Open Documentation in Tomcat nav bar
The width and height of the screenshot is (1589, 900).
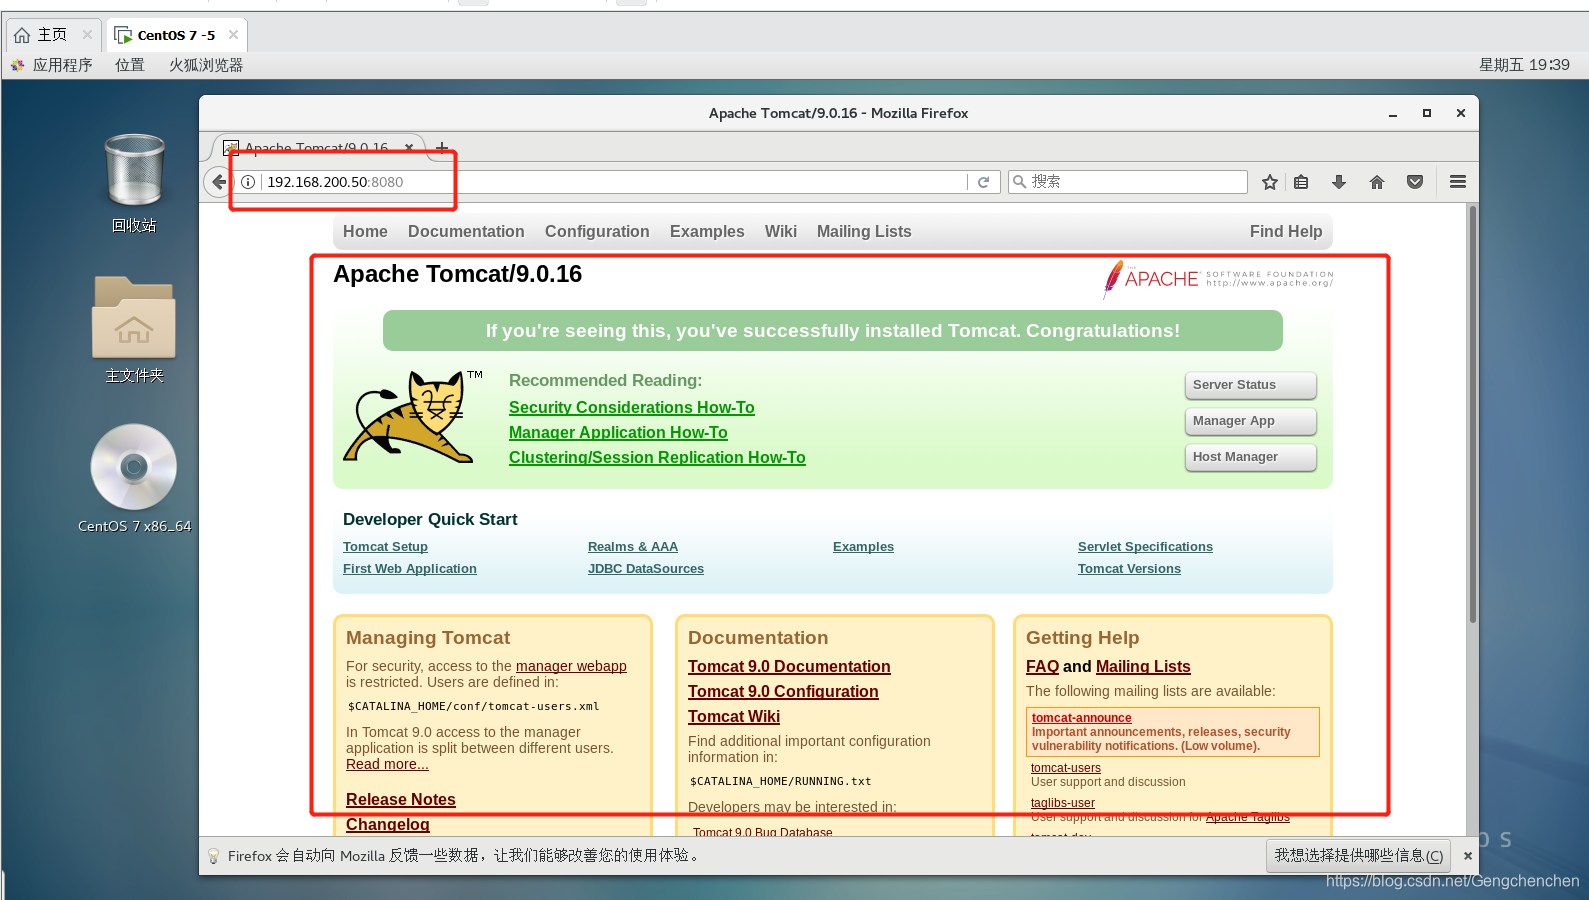click(x=466, y=232)
